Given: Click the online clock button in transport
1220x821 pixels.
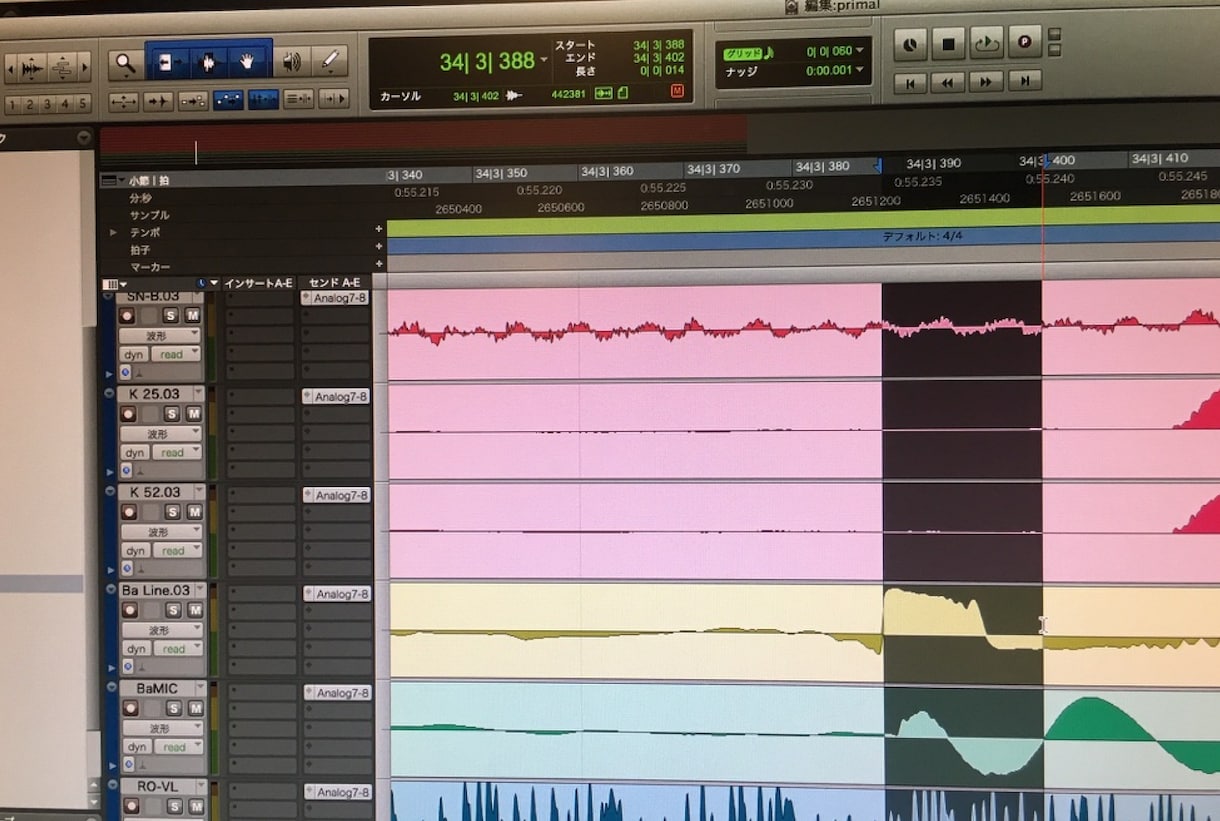Looking at the screenshot, I should pyautogui.click(x=910, y=43).
